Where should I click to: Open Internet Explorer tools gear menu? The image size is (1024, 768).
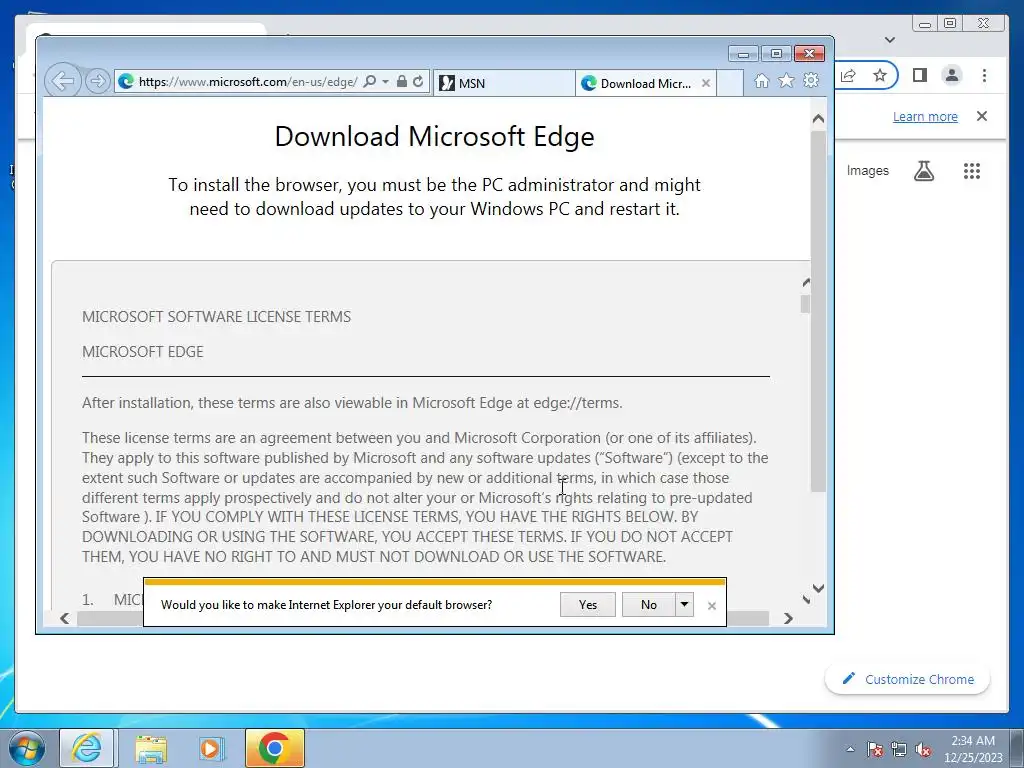[811, 80]
